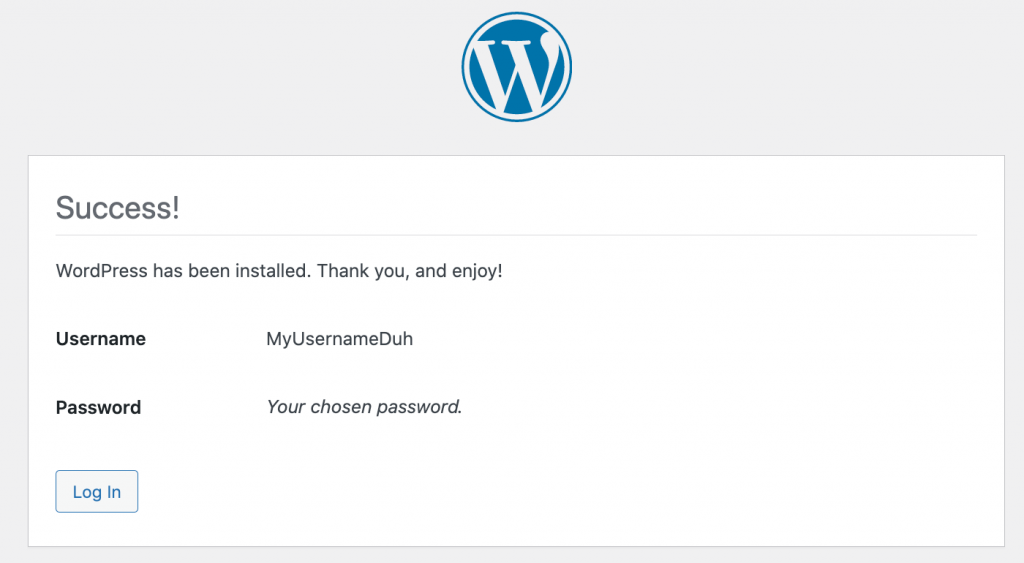Click the bold Password label
1024x563 pixels.
[98, 407]
